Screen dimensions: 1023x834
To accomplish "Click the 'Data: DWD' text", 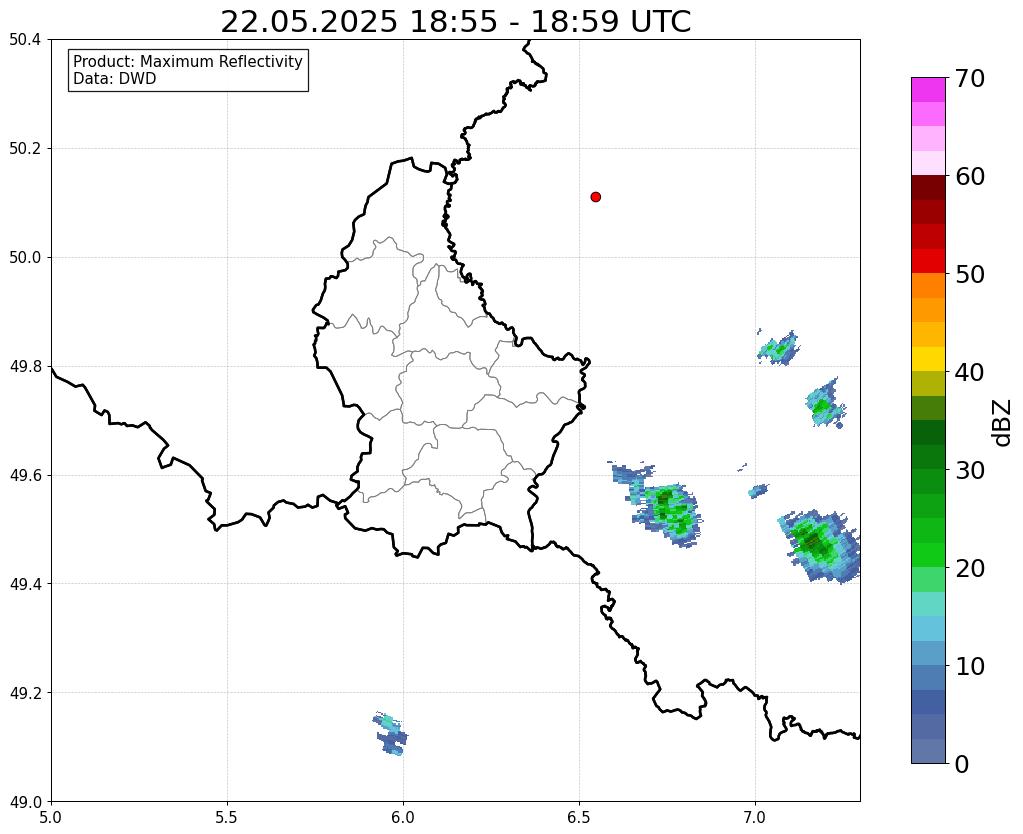I will [x=115, y=79].
